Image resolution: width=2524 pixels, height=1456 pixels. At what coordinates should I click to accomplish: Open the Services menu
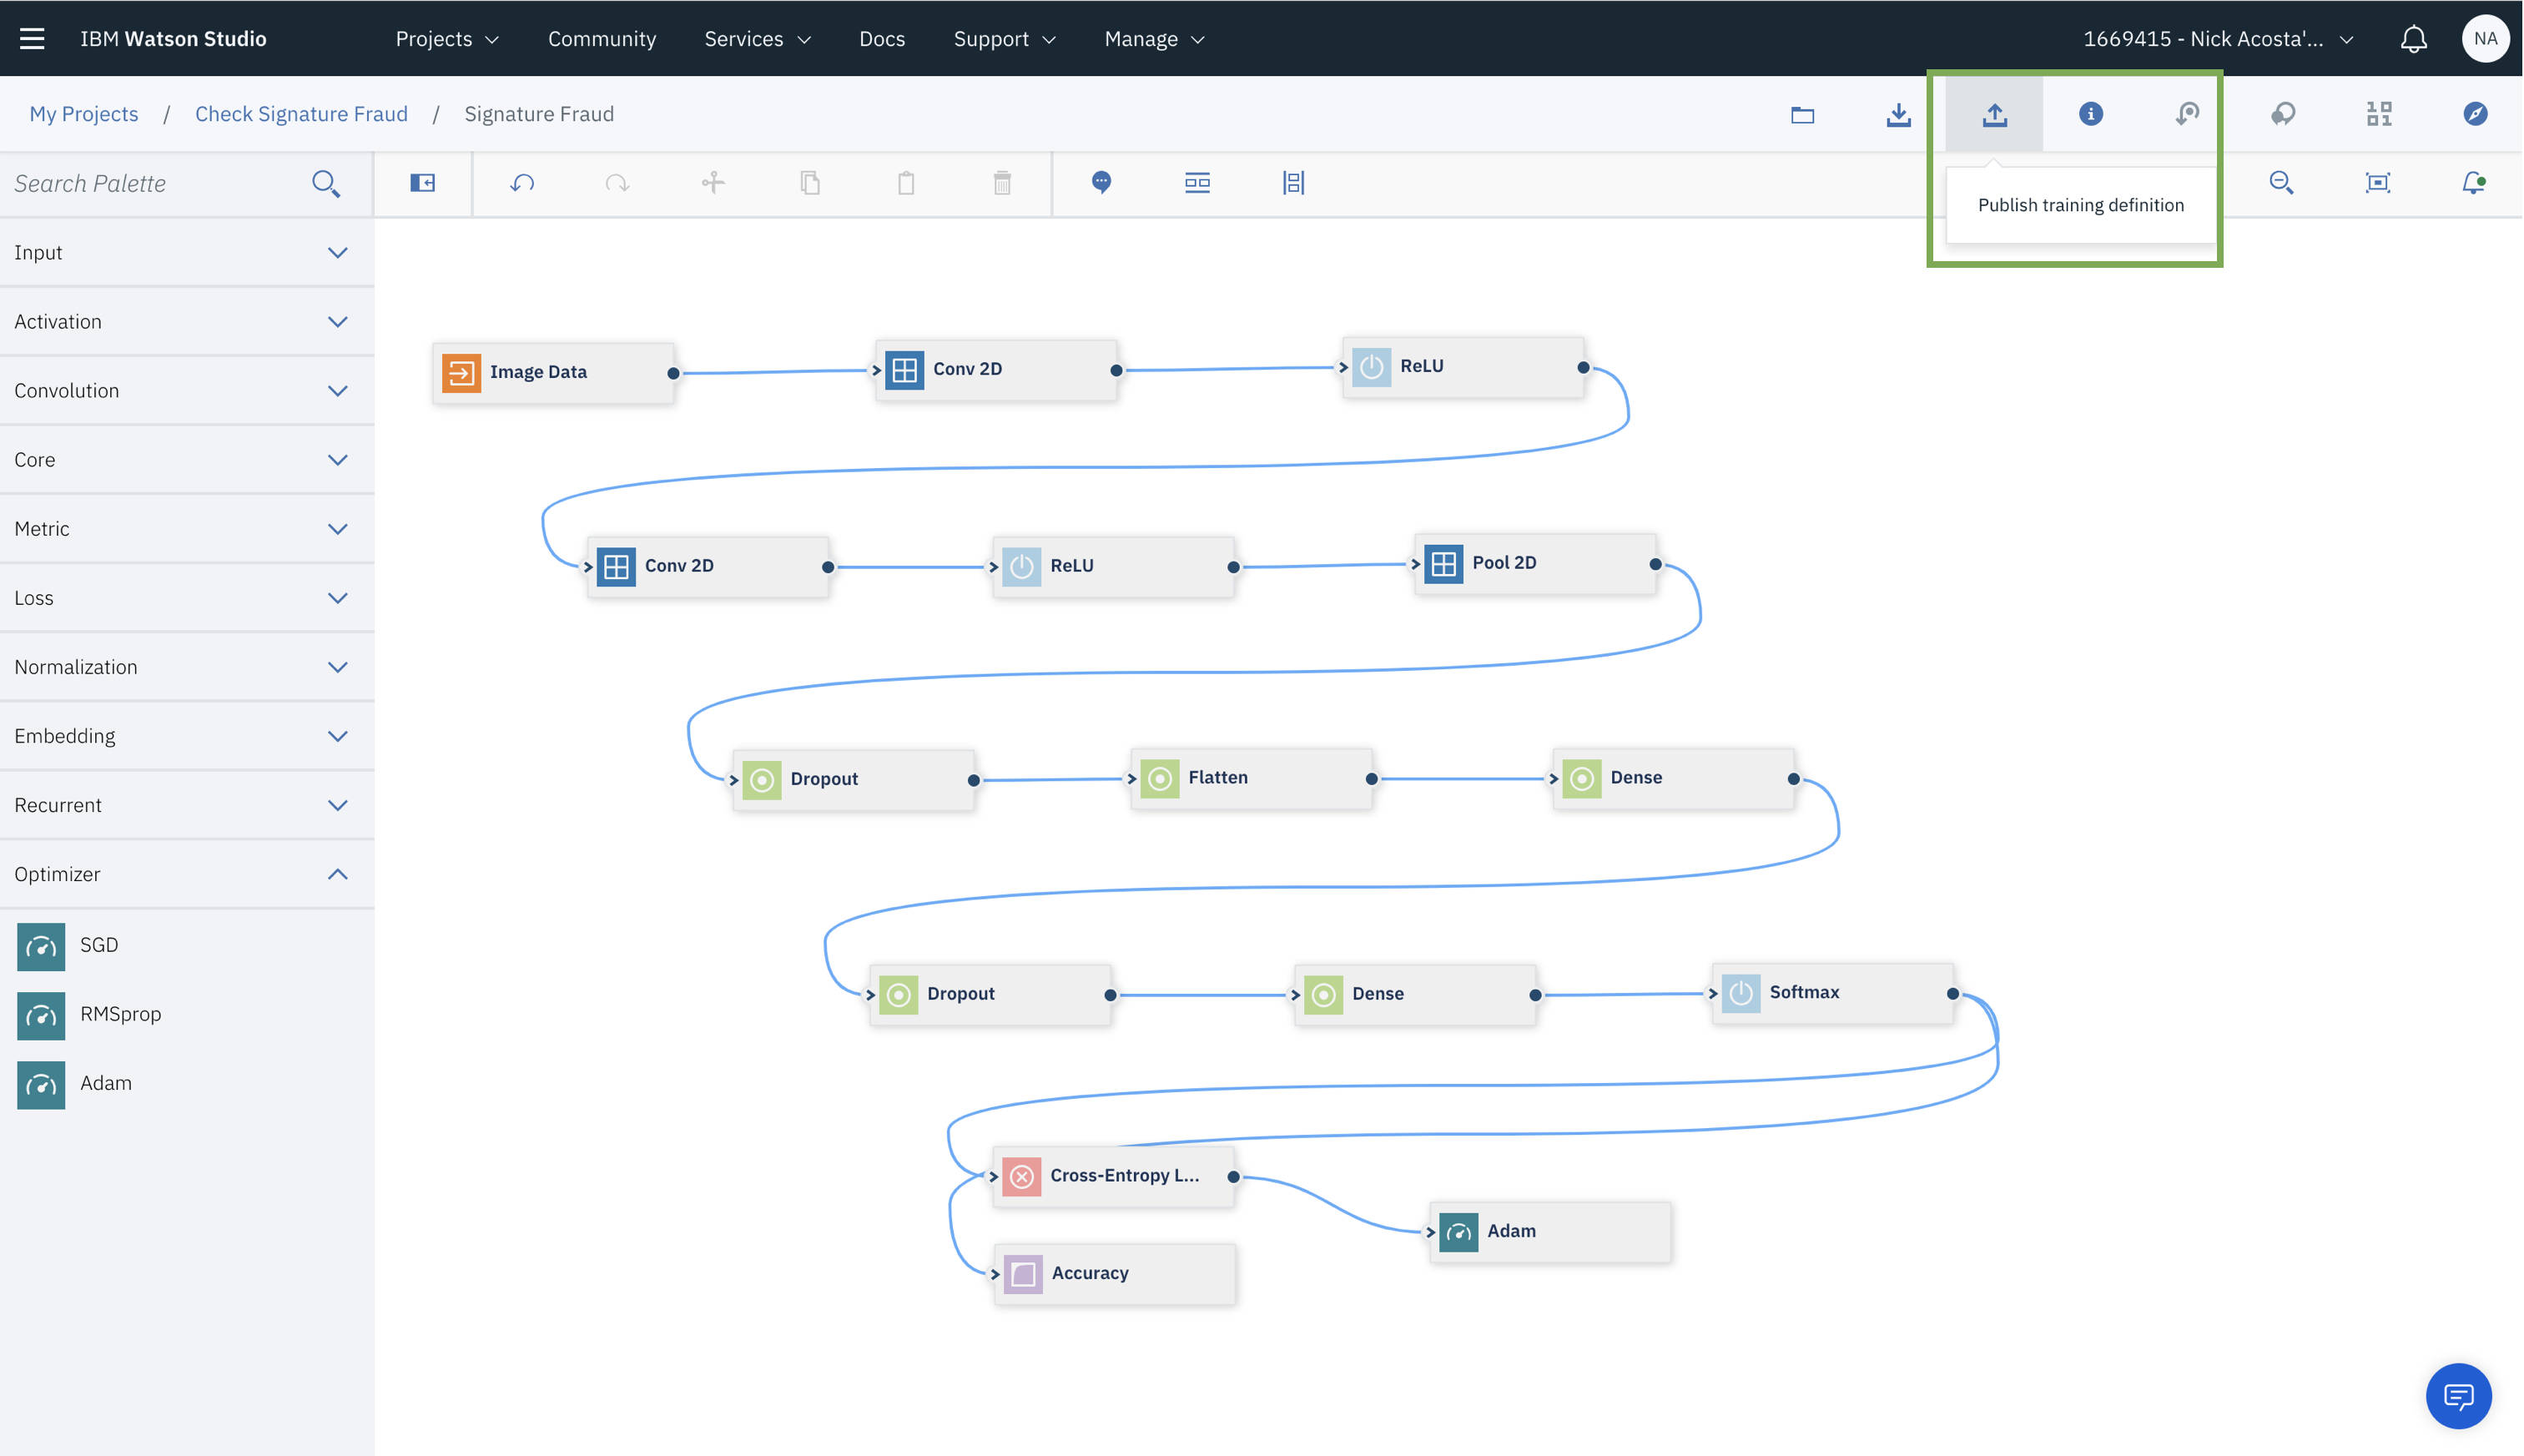pos(757,39)
